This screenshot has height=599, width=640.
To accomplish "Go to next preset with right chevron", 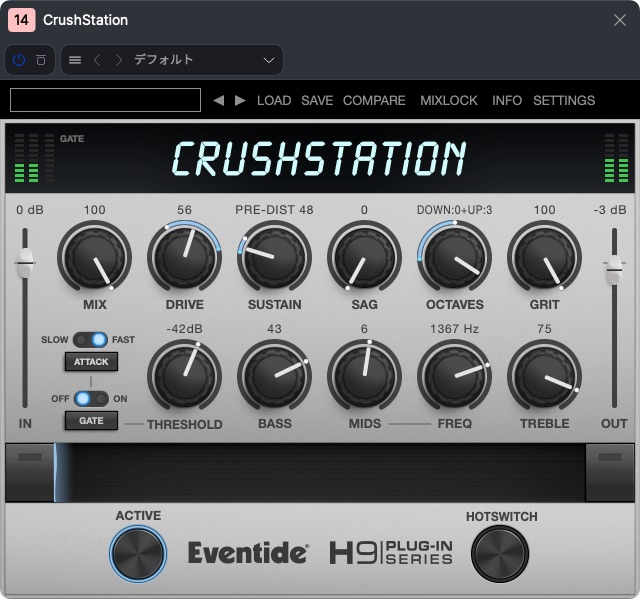I will coord(118,60).
